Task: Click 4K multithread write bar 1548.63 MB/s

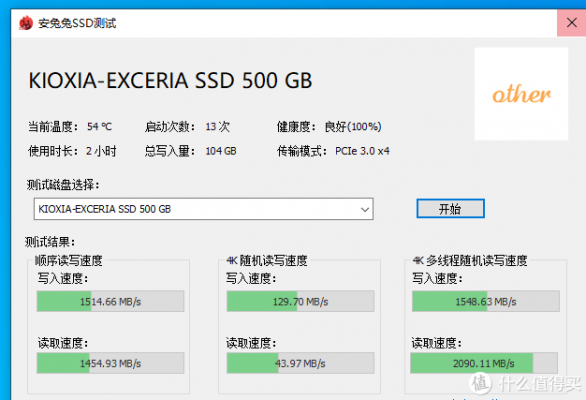Action: tap(485, 301)
